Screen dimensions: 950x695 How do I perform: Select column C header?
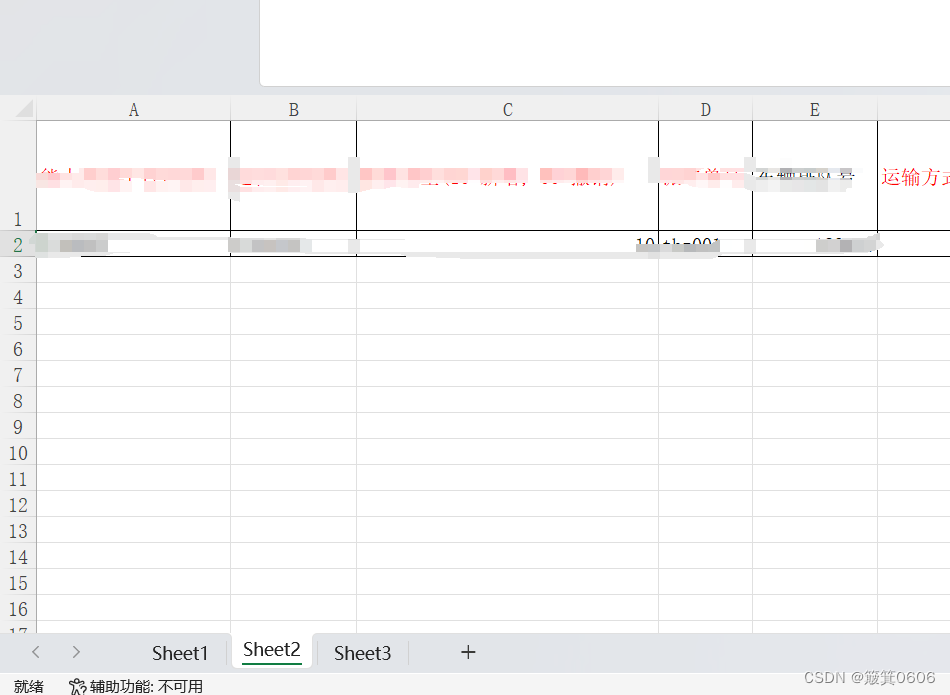[x=508, y=110]
